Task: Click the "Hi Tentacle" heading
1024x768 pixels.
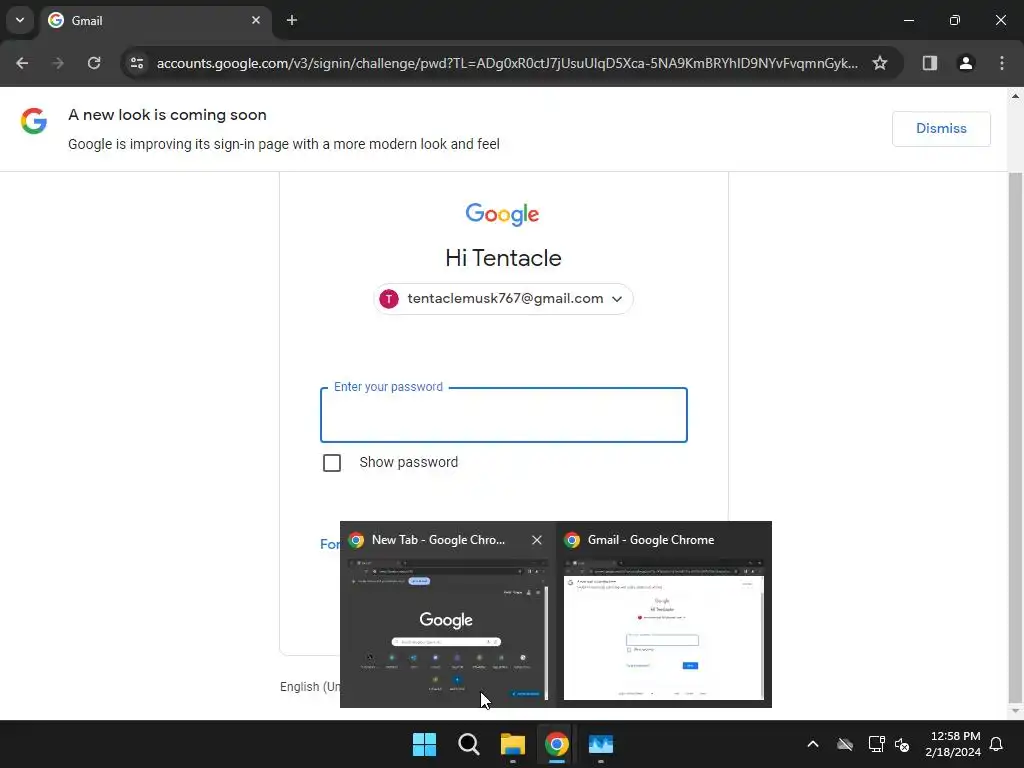Action: click(504, 258)
